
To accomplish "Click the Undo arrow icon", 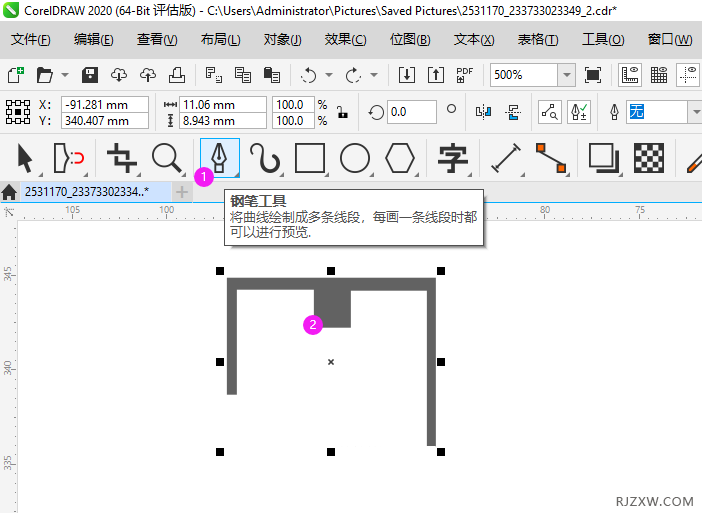I will point(308,75).
